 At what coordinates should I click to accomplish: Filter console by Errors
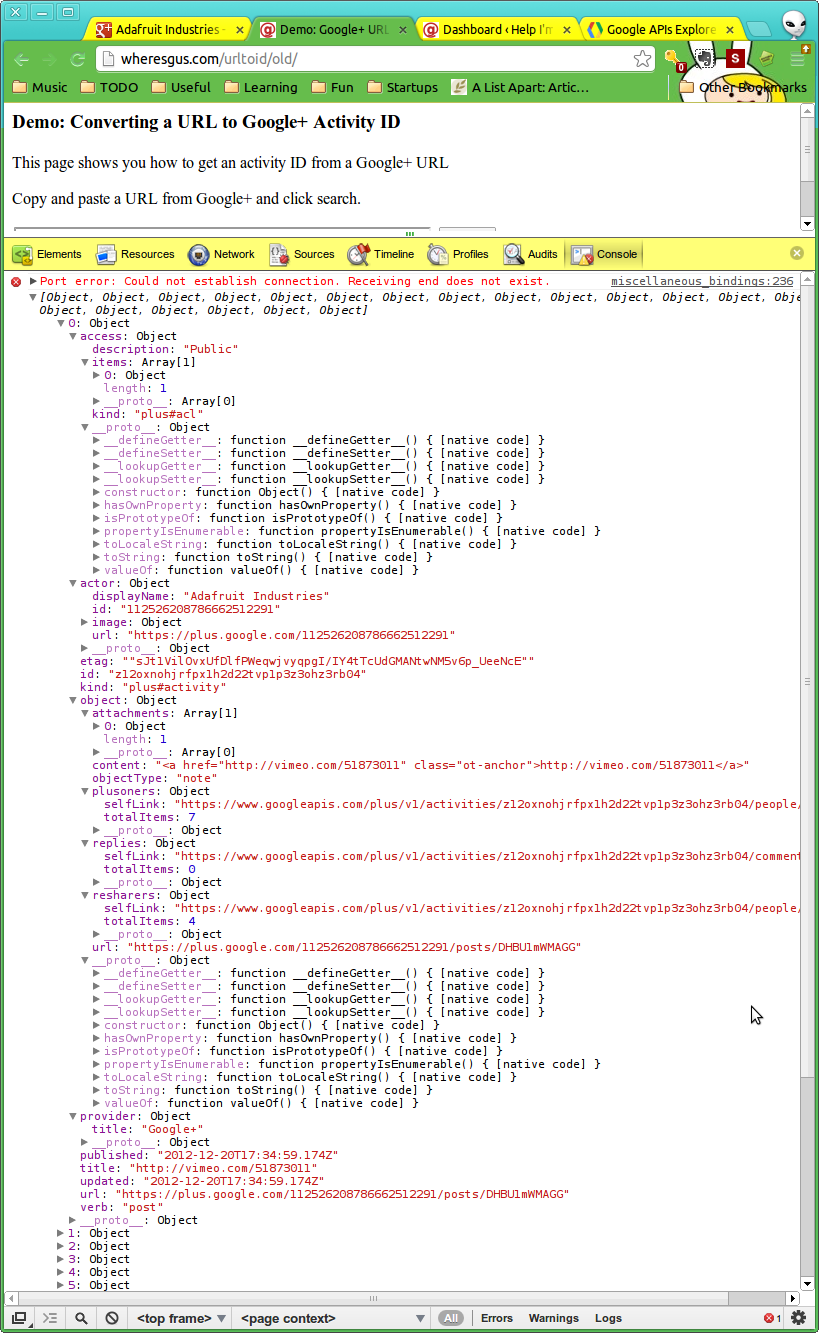click(x=497, y=1318)
